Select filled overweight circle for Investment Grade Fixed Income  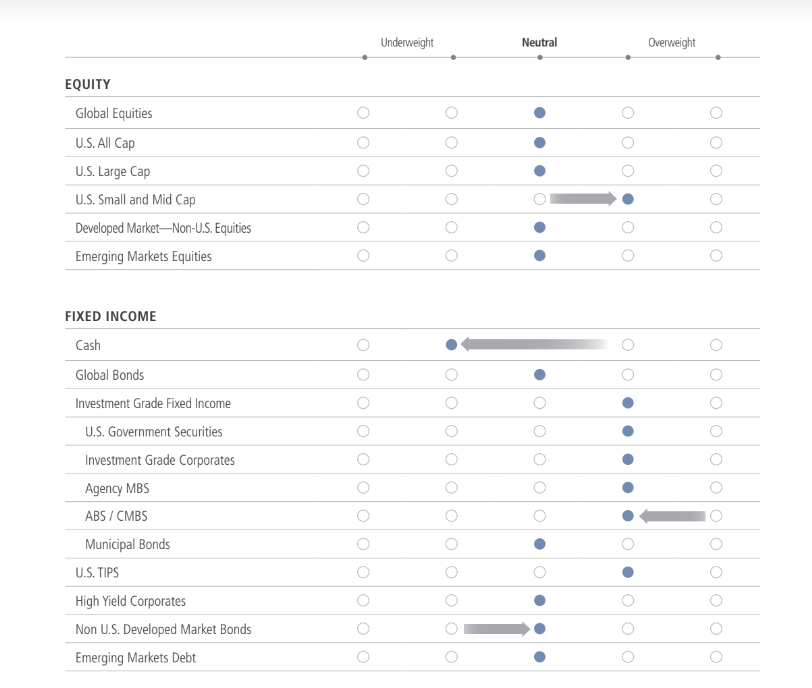click(628, 403)
